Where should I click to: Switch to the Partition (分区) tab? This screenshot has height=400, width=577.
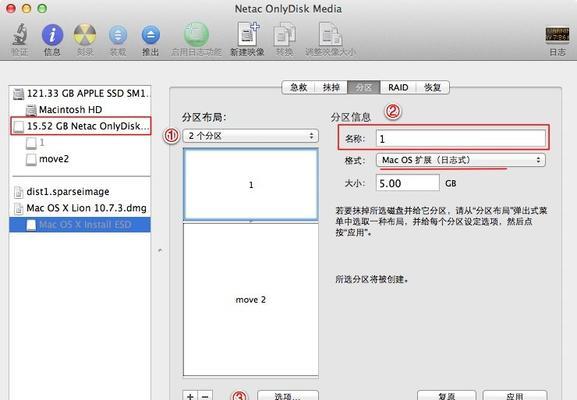point(364,87)
